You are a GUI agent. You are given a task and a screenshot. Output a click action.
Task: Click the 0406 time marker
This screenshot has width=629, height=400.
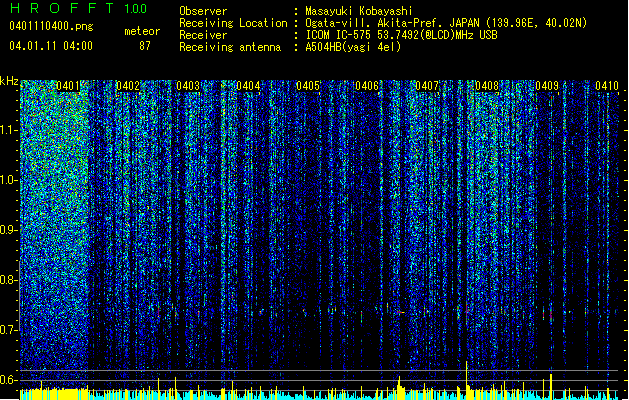367,86
